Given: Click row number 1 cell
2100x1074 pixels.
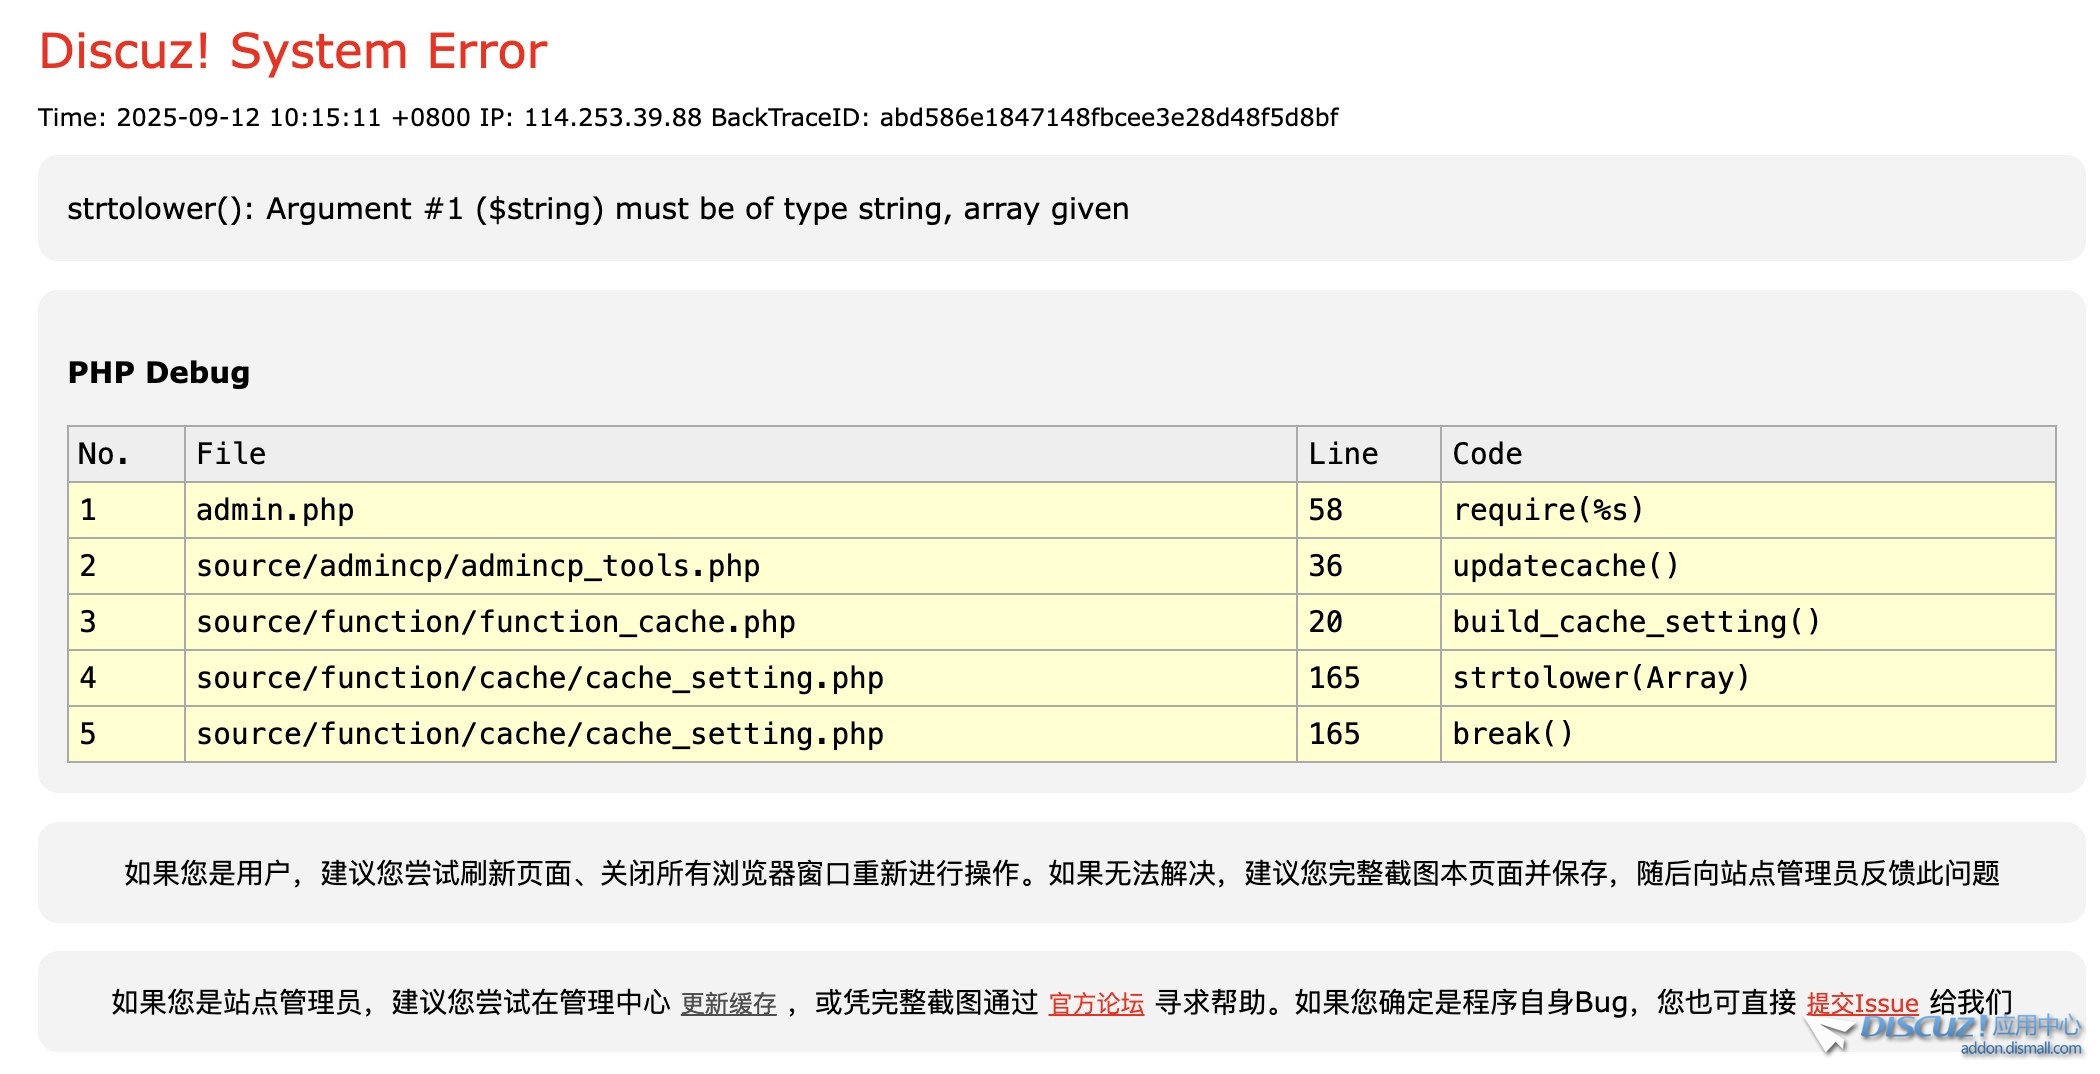Looking at the screenshot, I should [x=126, y=510].
